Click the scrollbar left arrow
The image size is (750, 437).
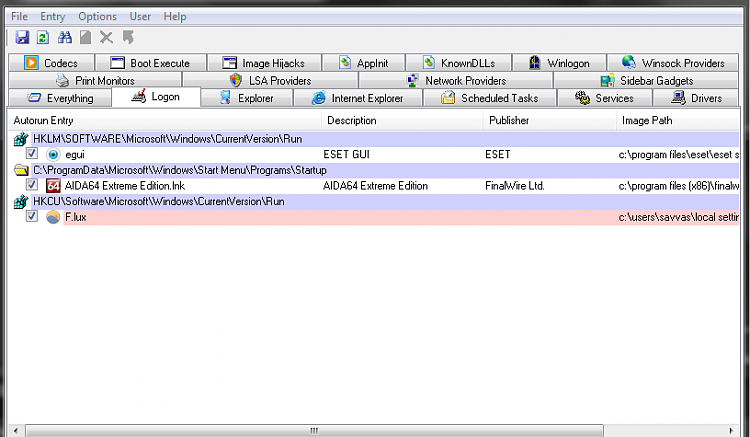(x=16, y=430)
